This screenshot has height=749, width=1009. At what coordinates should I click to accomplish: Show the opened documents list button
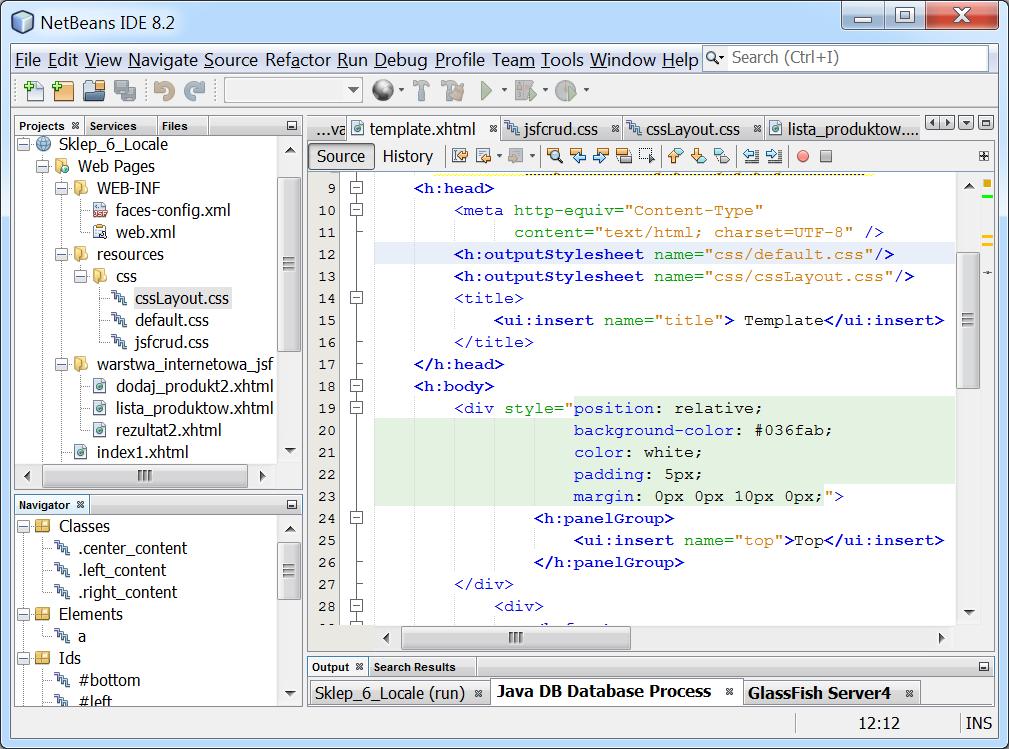(966, 122)
